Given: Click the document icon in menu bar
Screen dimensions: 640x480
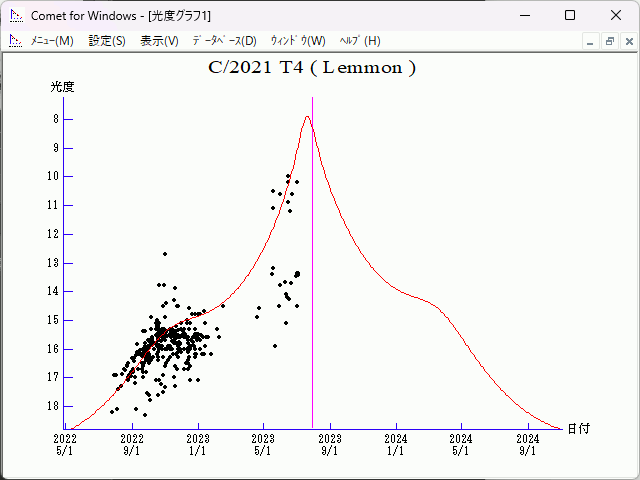Looking at the screenshot, I should 16,41.
